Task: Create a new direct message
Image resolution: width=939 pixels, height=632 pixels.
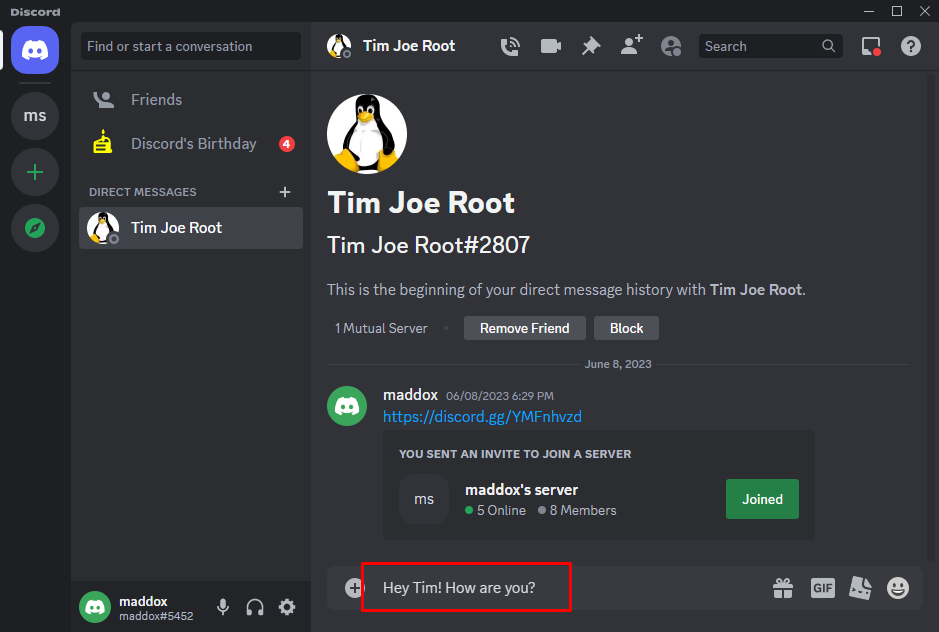Action: pos(285,192)
